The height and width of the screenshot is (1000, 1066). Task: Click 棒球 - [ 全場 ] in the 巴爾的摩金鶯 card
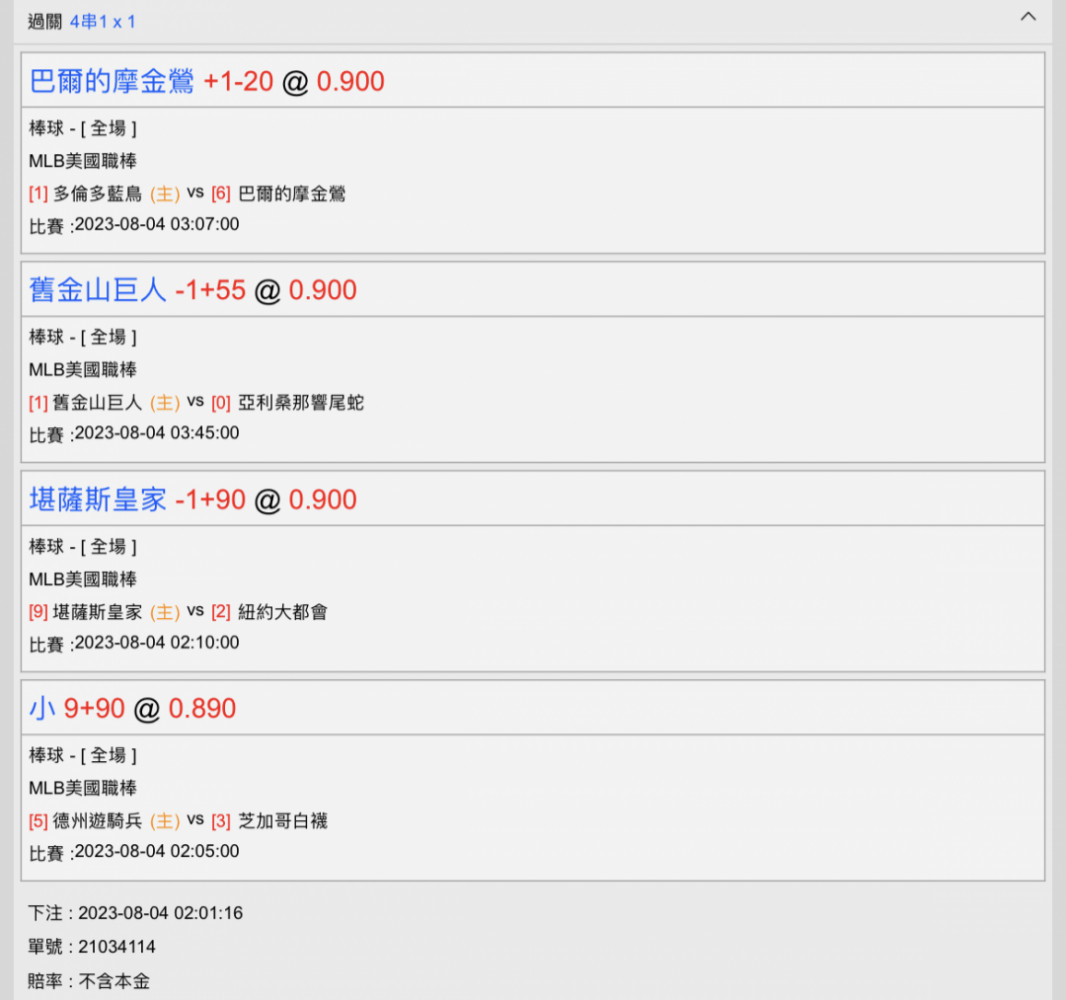pos(83,128)
